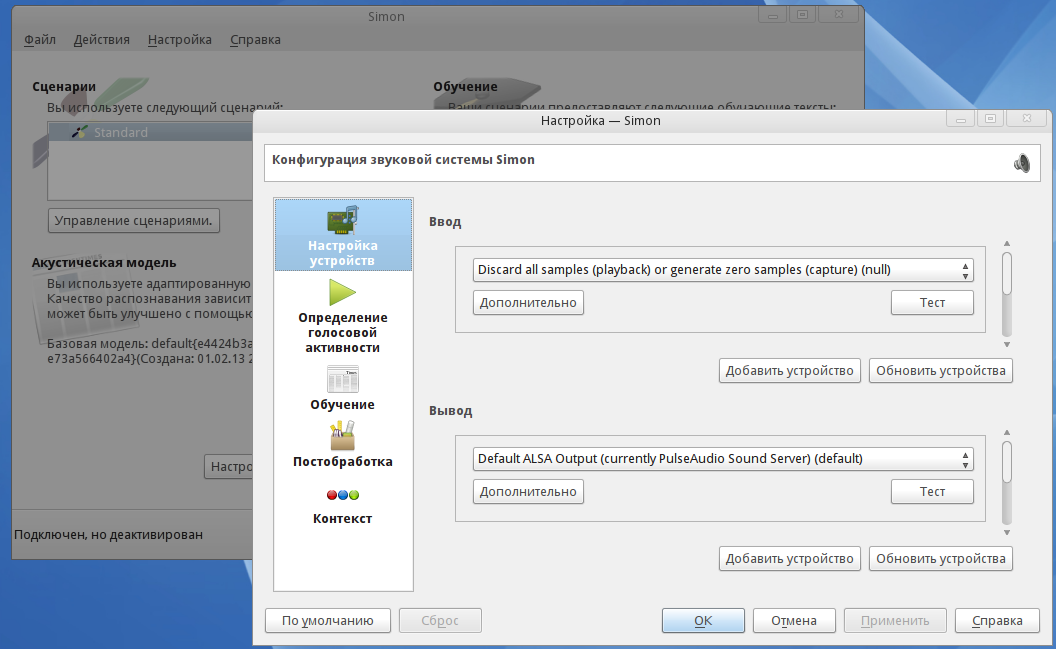This screenshot has height=649, width=1056.
Task: Click the Настройка — Simon title bar
Action: [600, 121]
